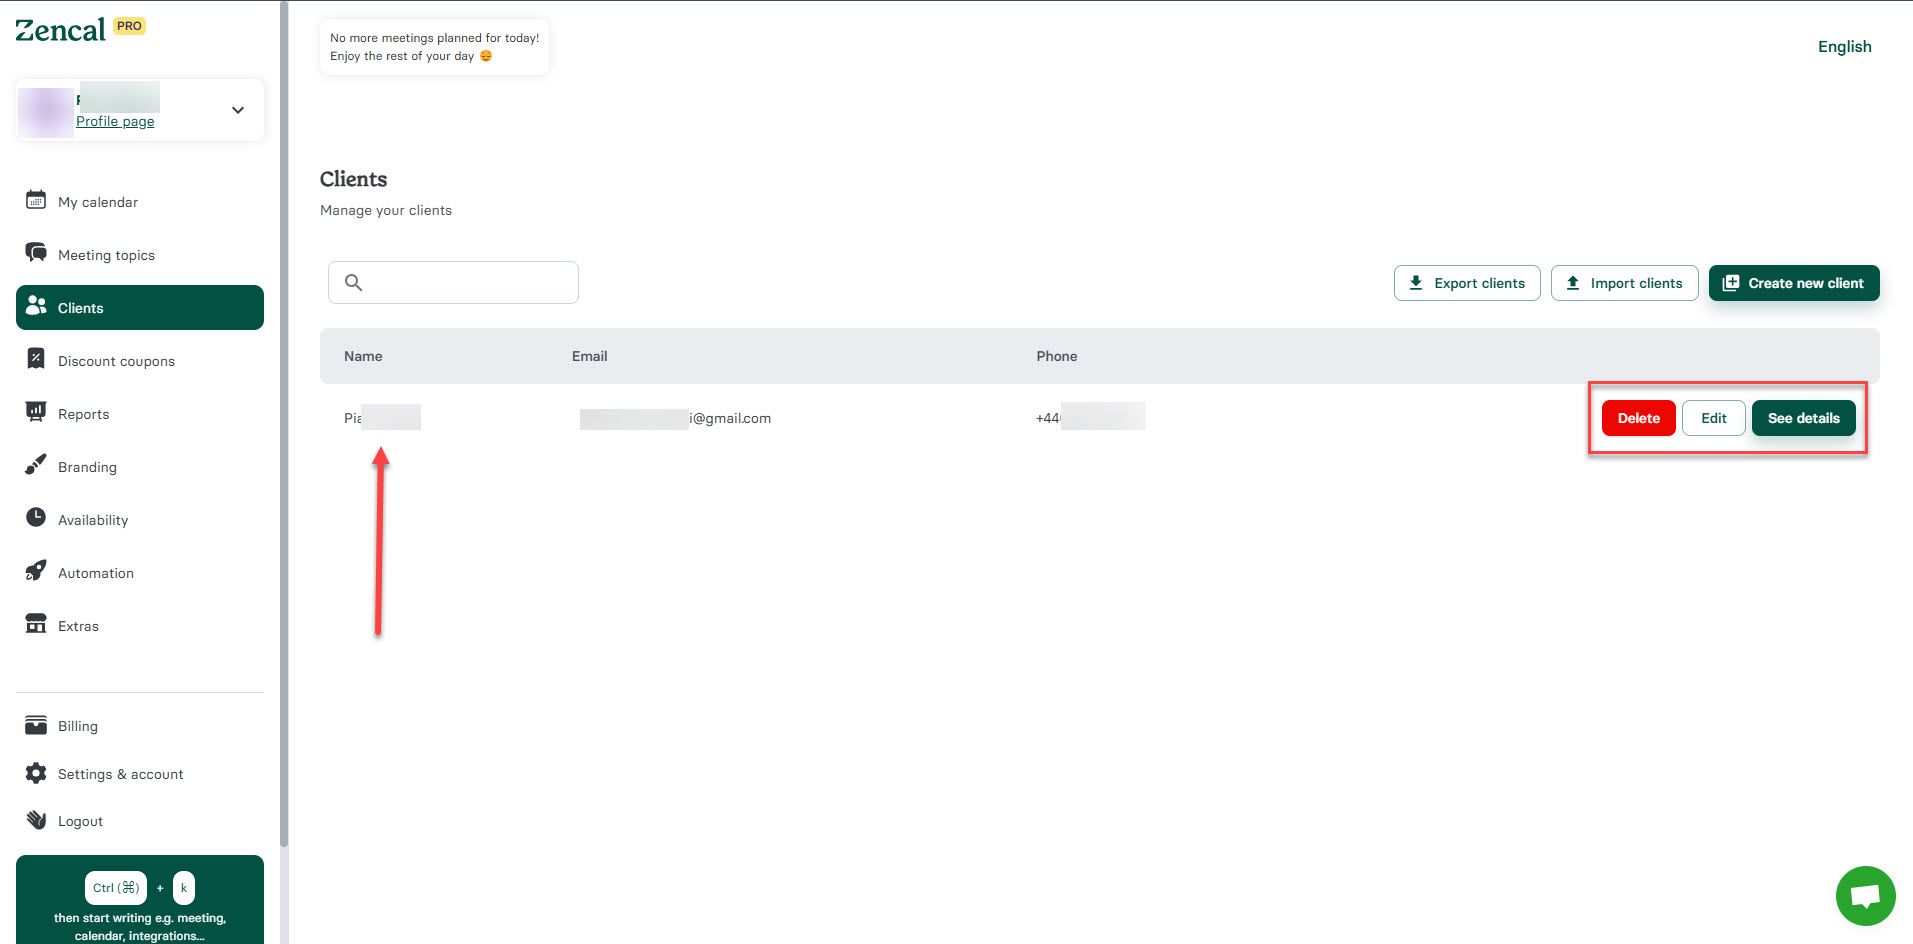Open Billing from the sidebar
The height and width of the screenshot is (944, 1913).
(77, 725)
